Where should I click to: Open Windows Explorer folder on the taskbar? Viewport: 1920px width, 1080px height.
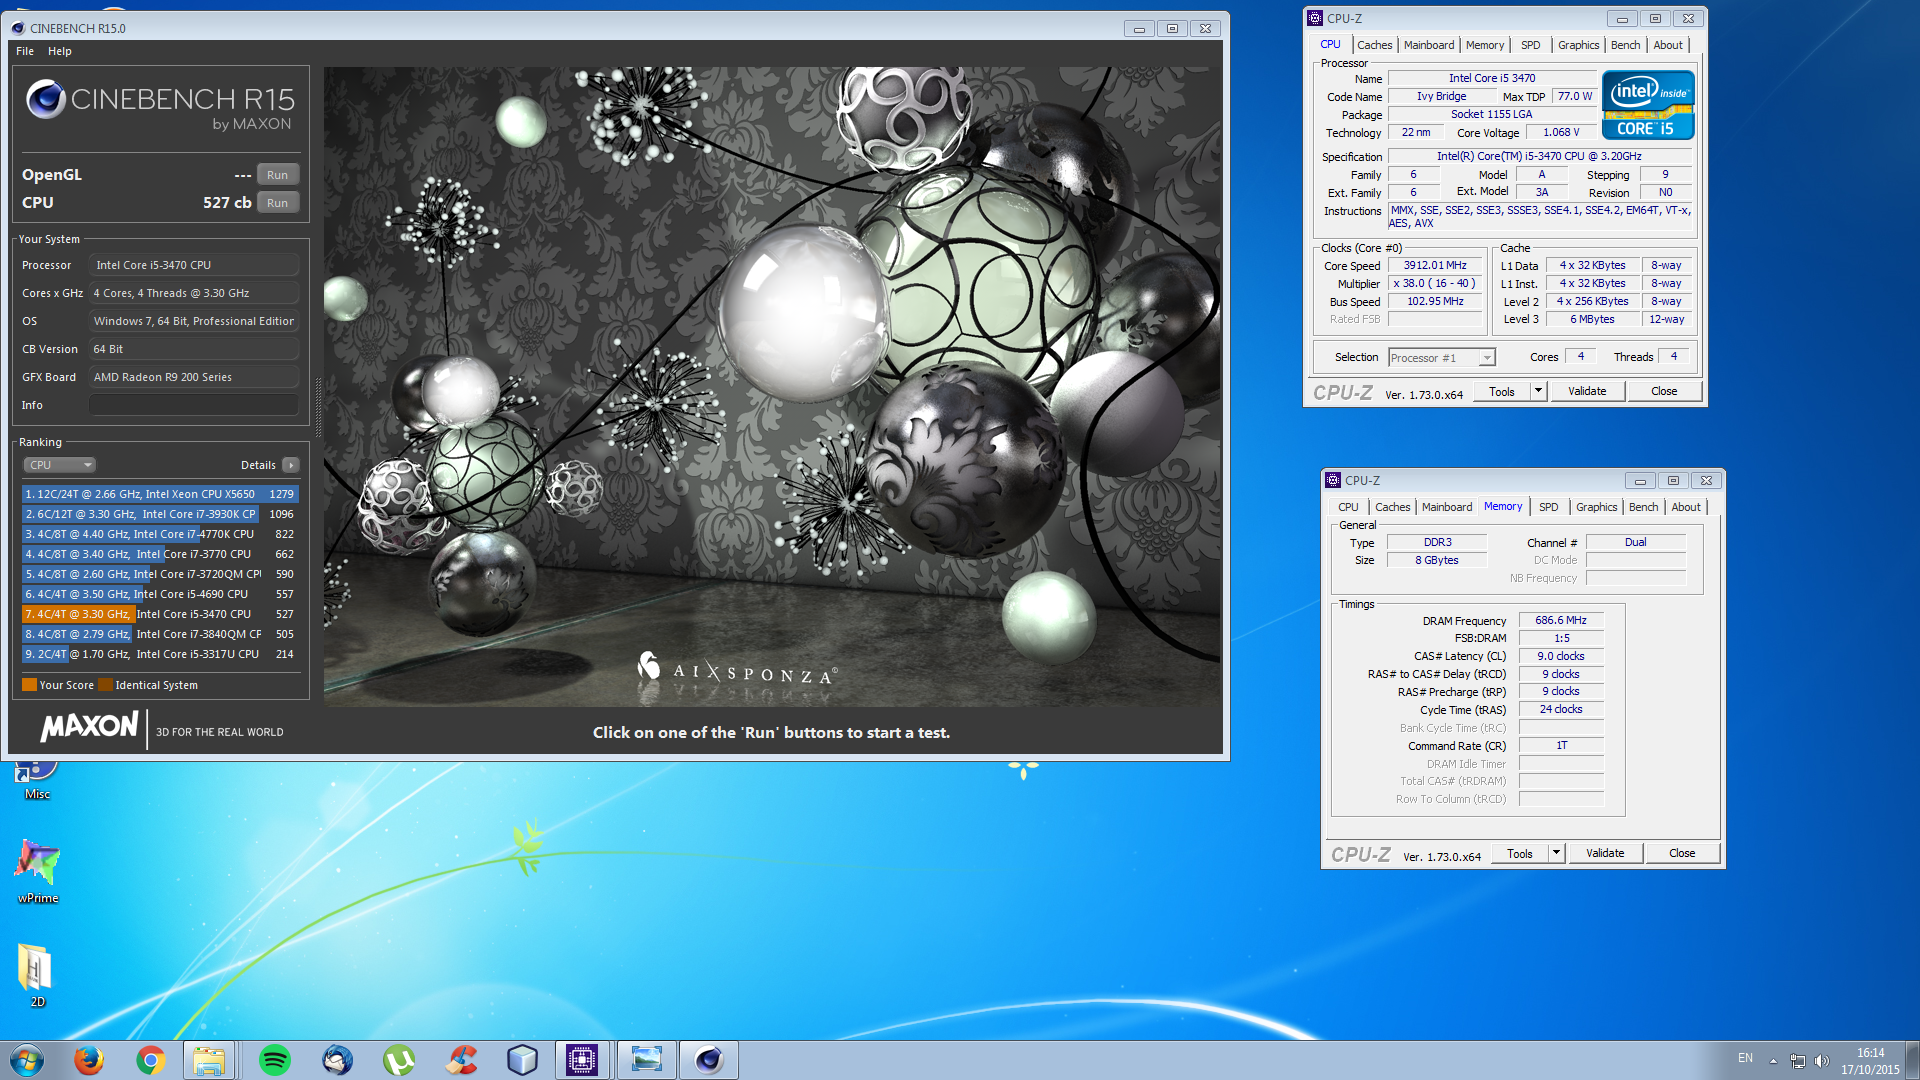(209, 1060)
